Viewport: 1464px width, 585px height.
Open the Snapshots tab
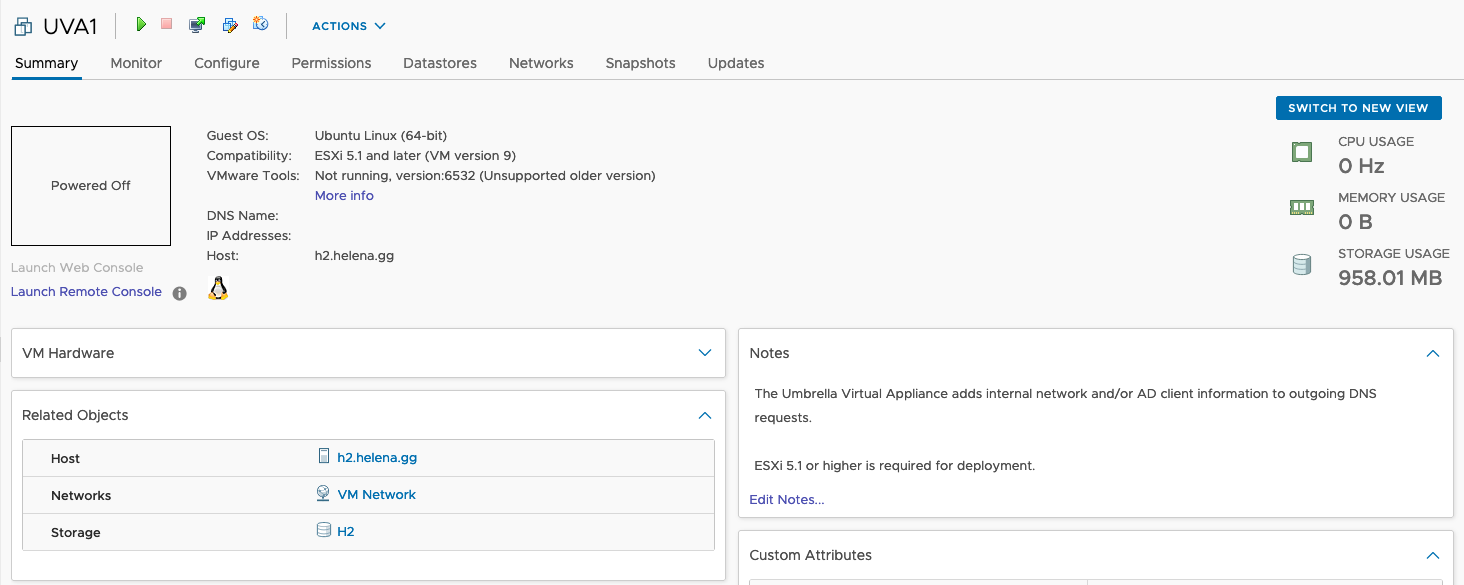(640, 63)
